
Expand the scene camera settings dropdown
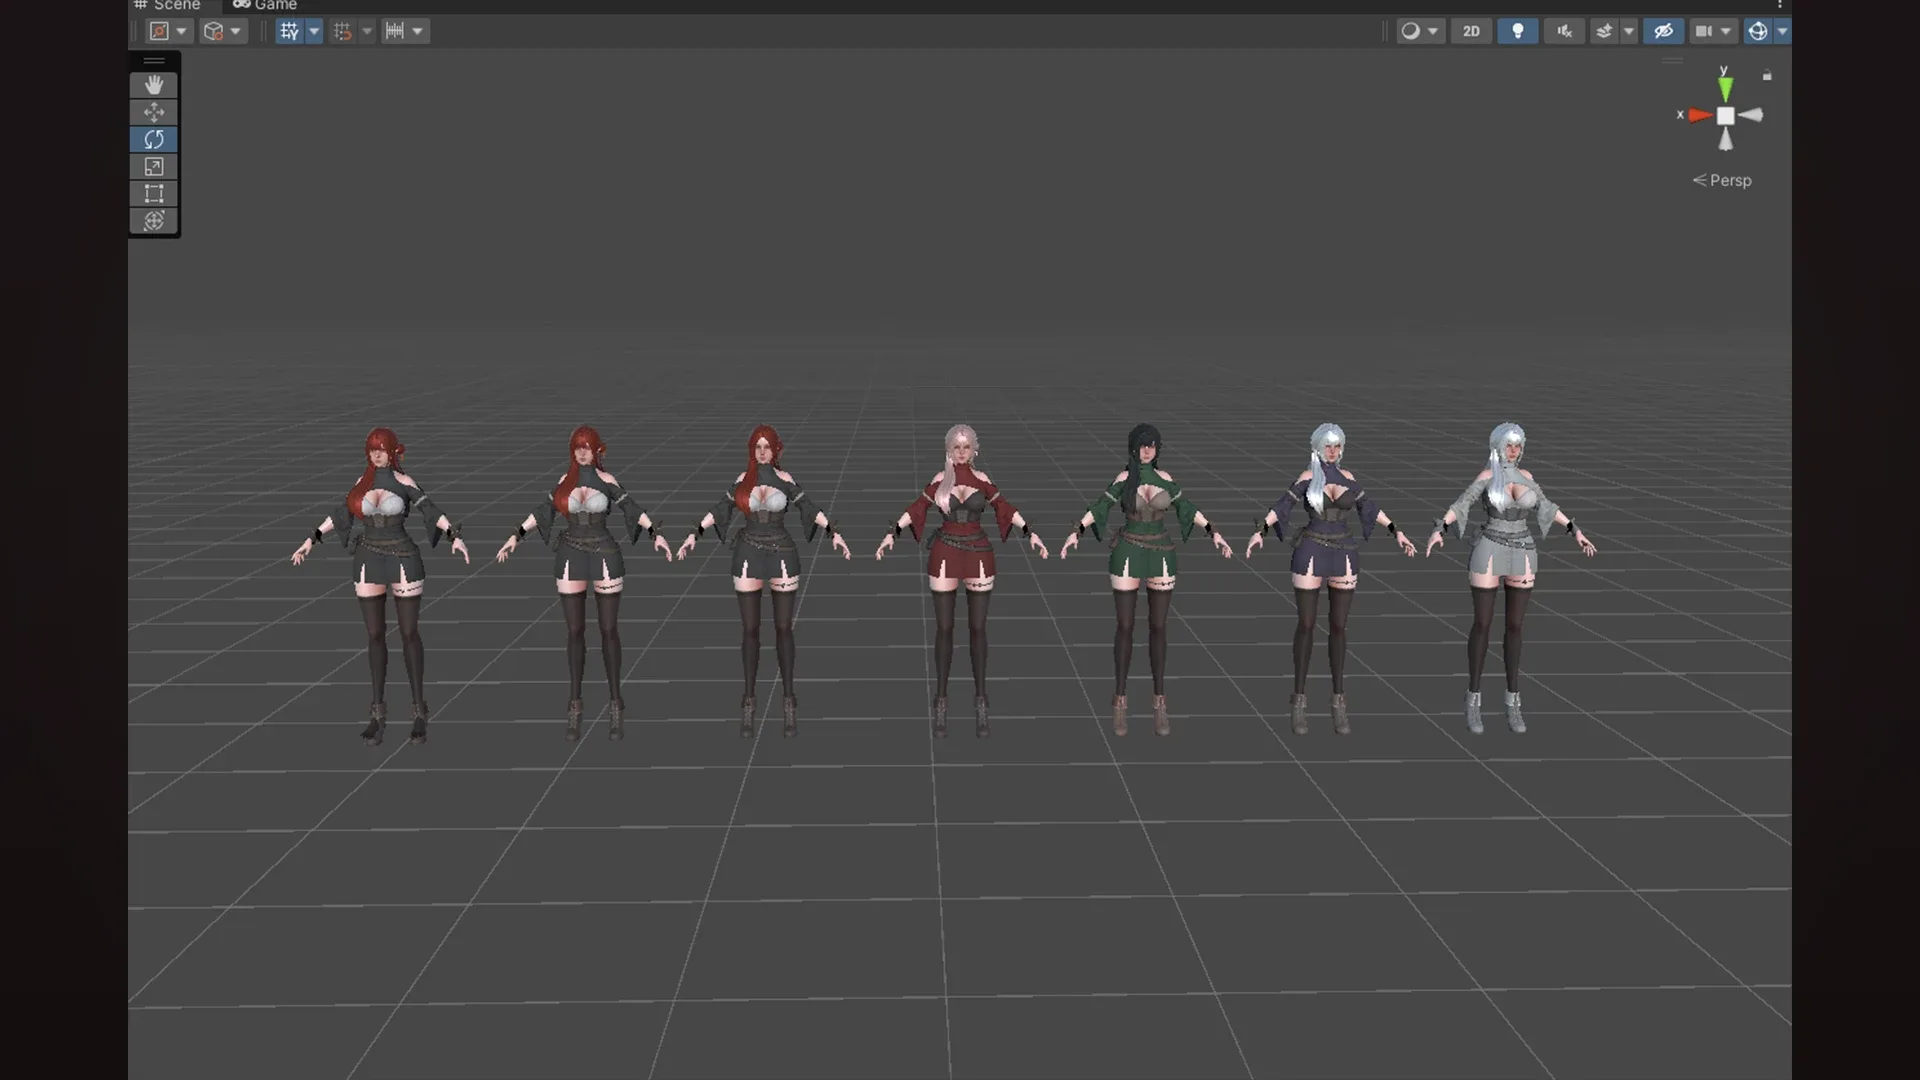1726,31
